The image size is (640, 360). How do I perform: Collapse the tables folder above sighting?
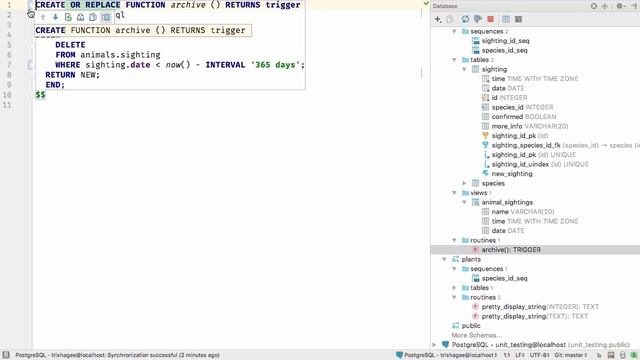point(454,60)
